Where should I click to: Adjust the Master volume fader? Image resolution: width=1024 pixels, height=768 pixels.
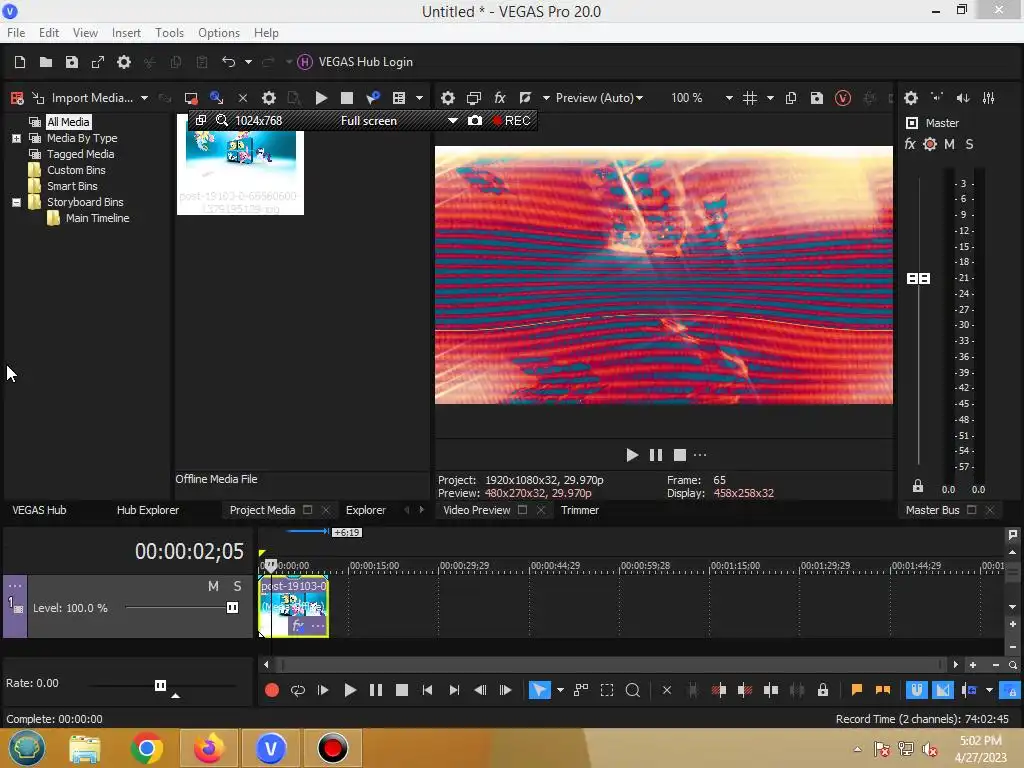(x=918, y=279)
